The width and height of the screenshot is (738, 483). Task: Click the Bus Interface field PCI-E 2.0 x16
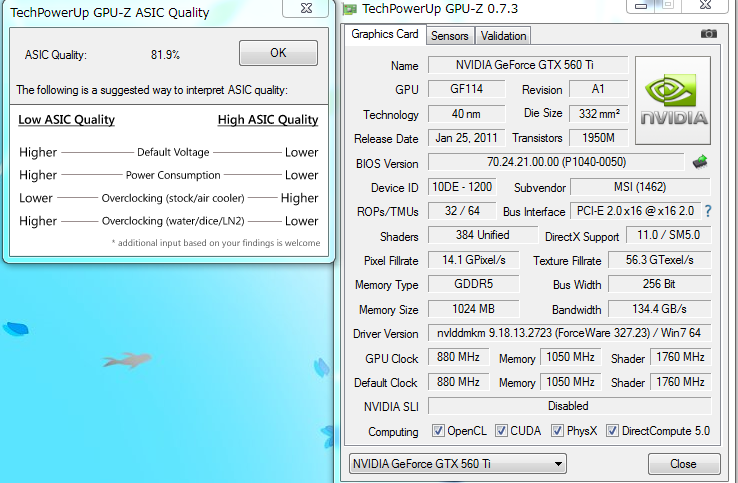[635, 211]
